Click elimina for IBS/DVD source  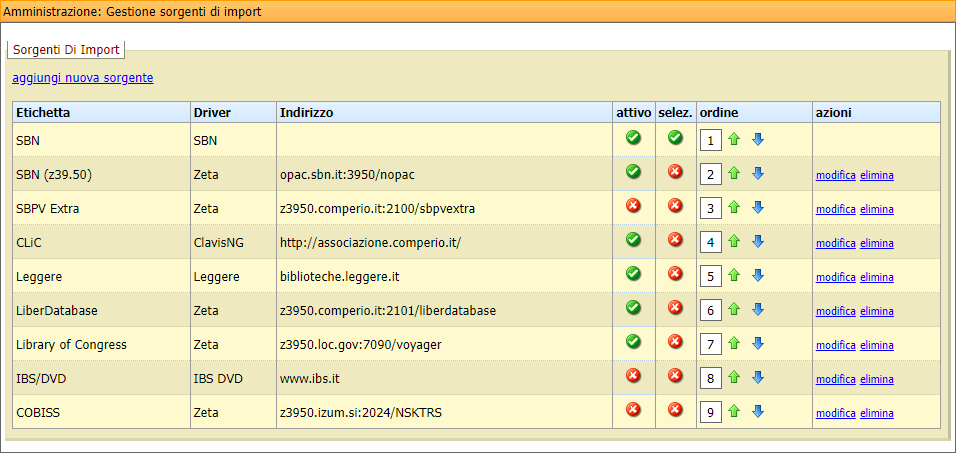[877, 379]
